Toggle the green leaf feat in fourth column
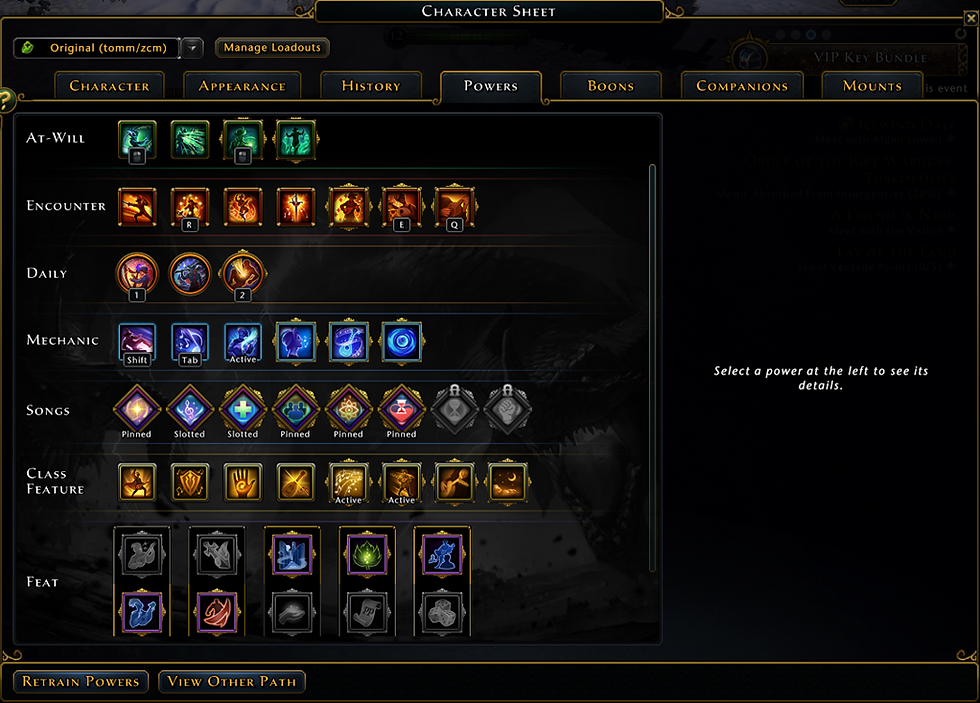980x703 pixels. (x=367, y=555)
